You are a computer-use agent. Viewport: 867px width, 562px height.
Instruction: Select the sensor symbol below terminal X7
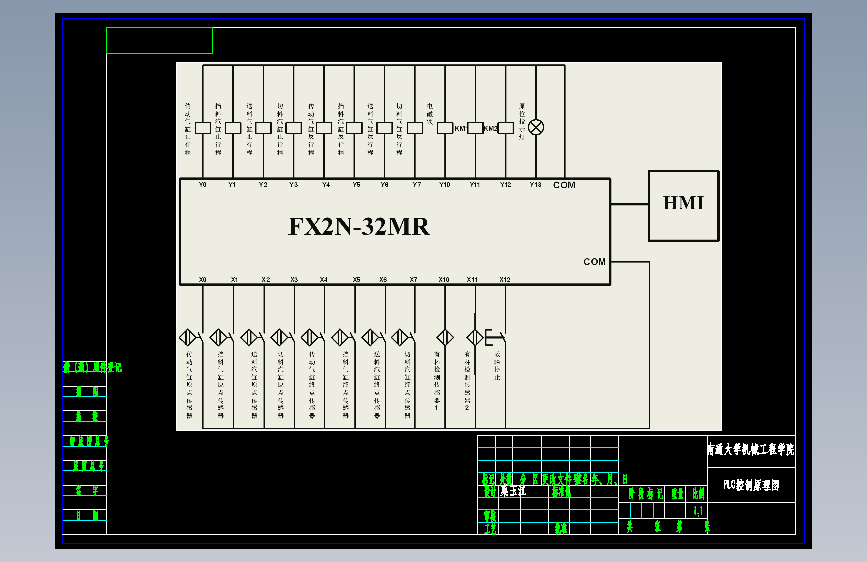click(x=403, y=337)
